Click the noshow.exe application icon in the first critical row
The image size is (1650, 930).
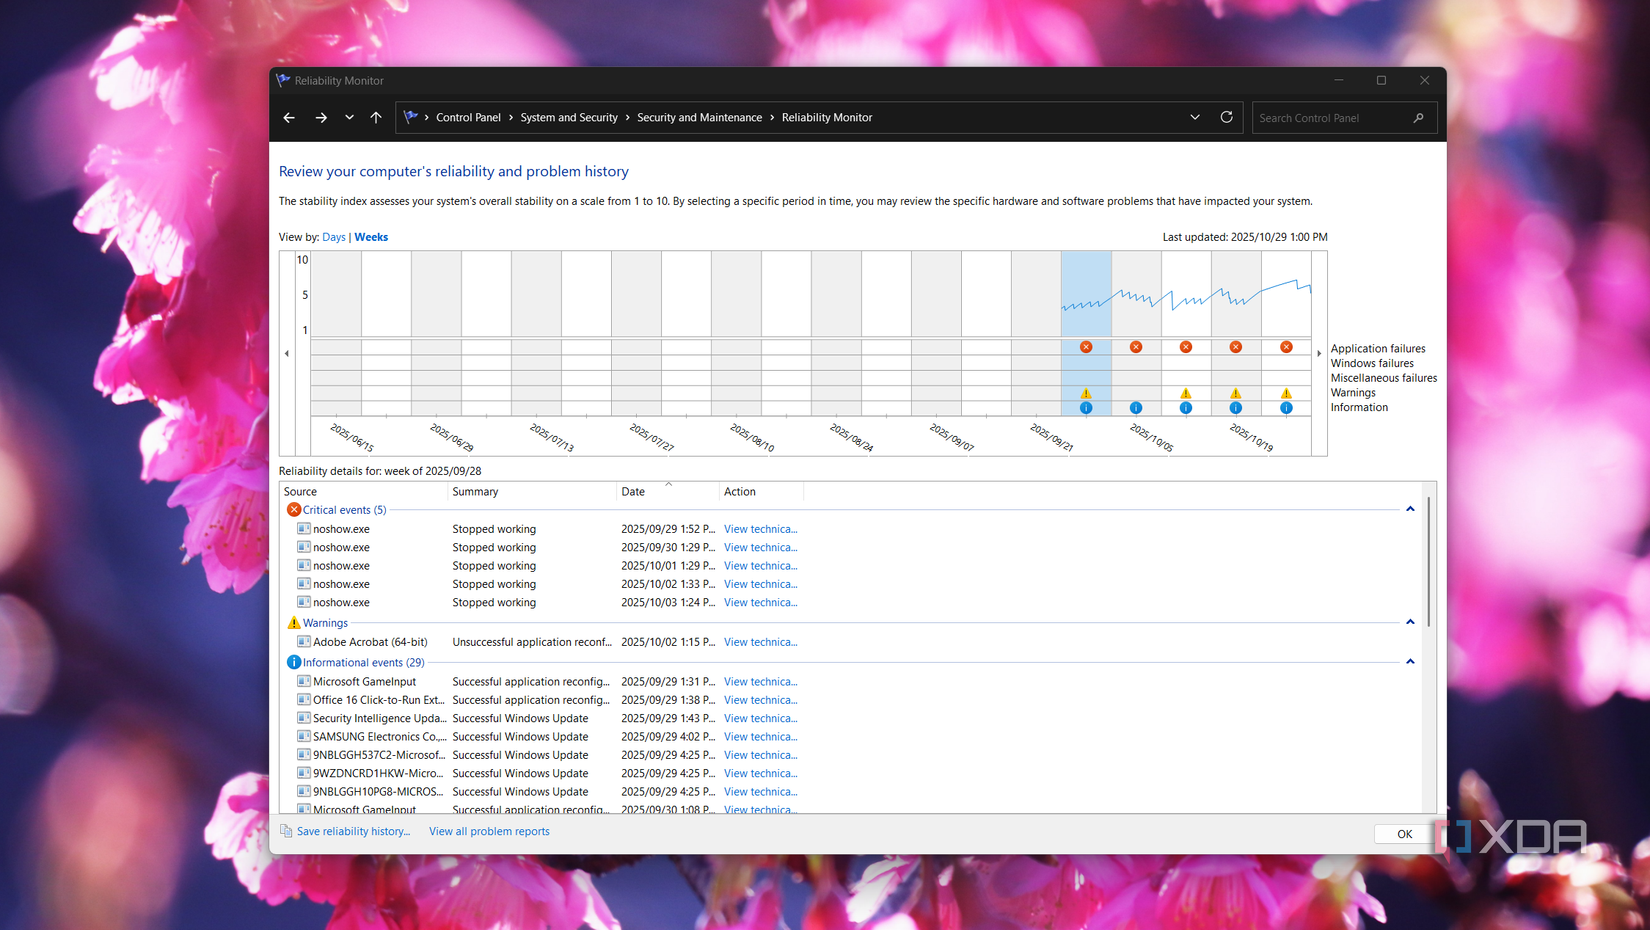point(304,528)
